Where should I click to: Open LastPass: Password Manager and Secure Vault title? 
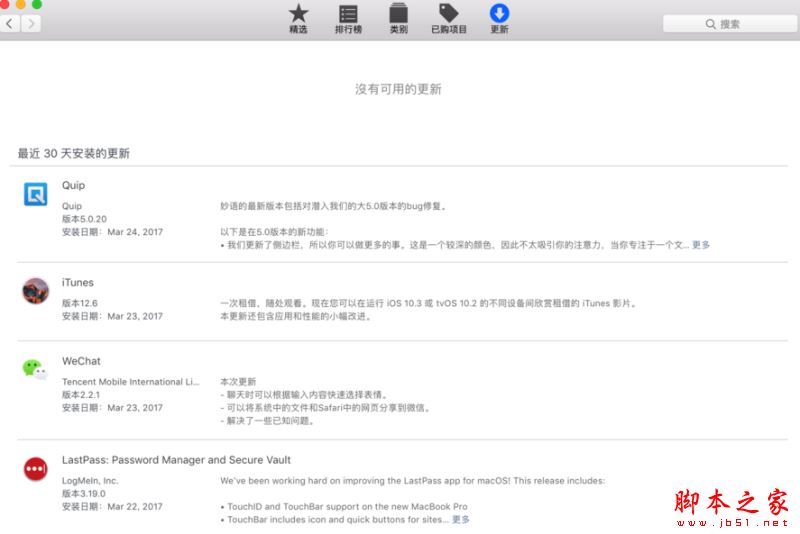pos(176,460)
